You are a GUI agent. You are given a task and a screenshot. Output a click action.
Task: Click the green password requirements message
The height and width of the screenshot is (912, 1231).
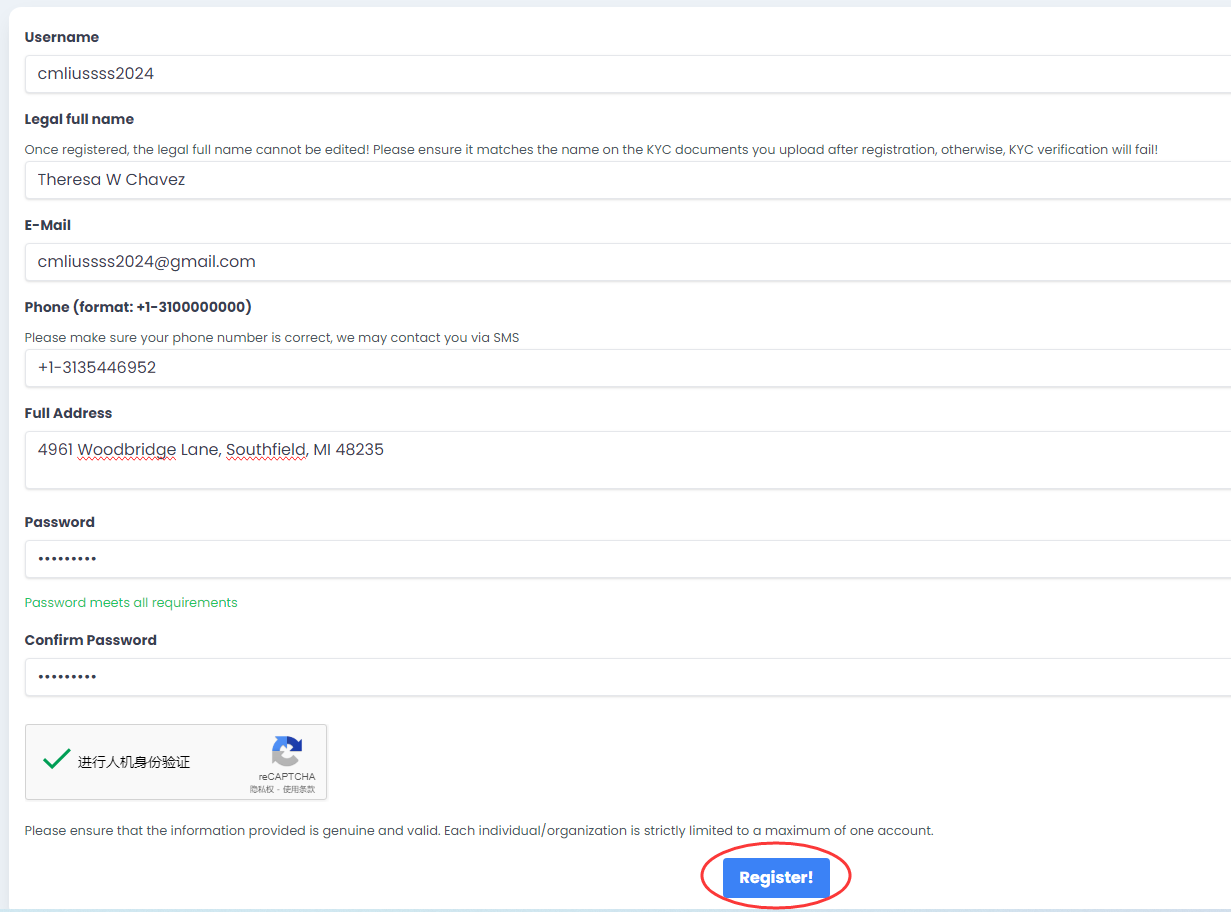click(x=131, y=603)
